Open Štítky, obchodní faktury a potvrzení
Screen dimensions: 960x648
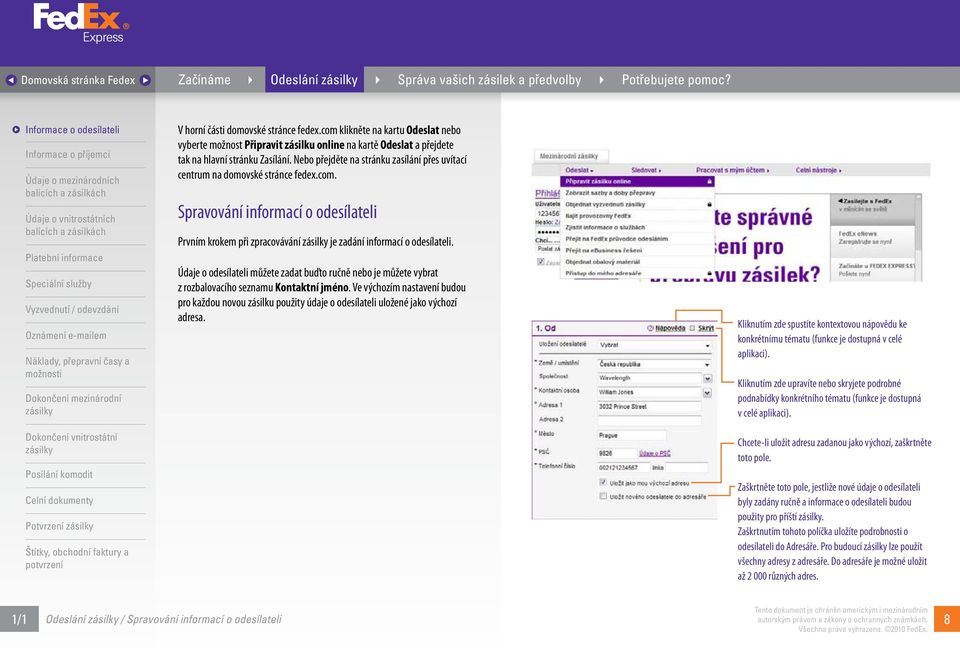tap(77, 559)
